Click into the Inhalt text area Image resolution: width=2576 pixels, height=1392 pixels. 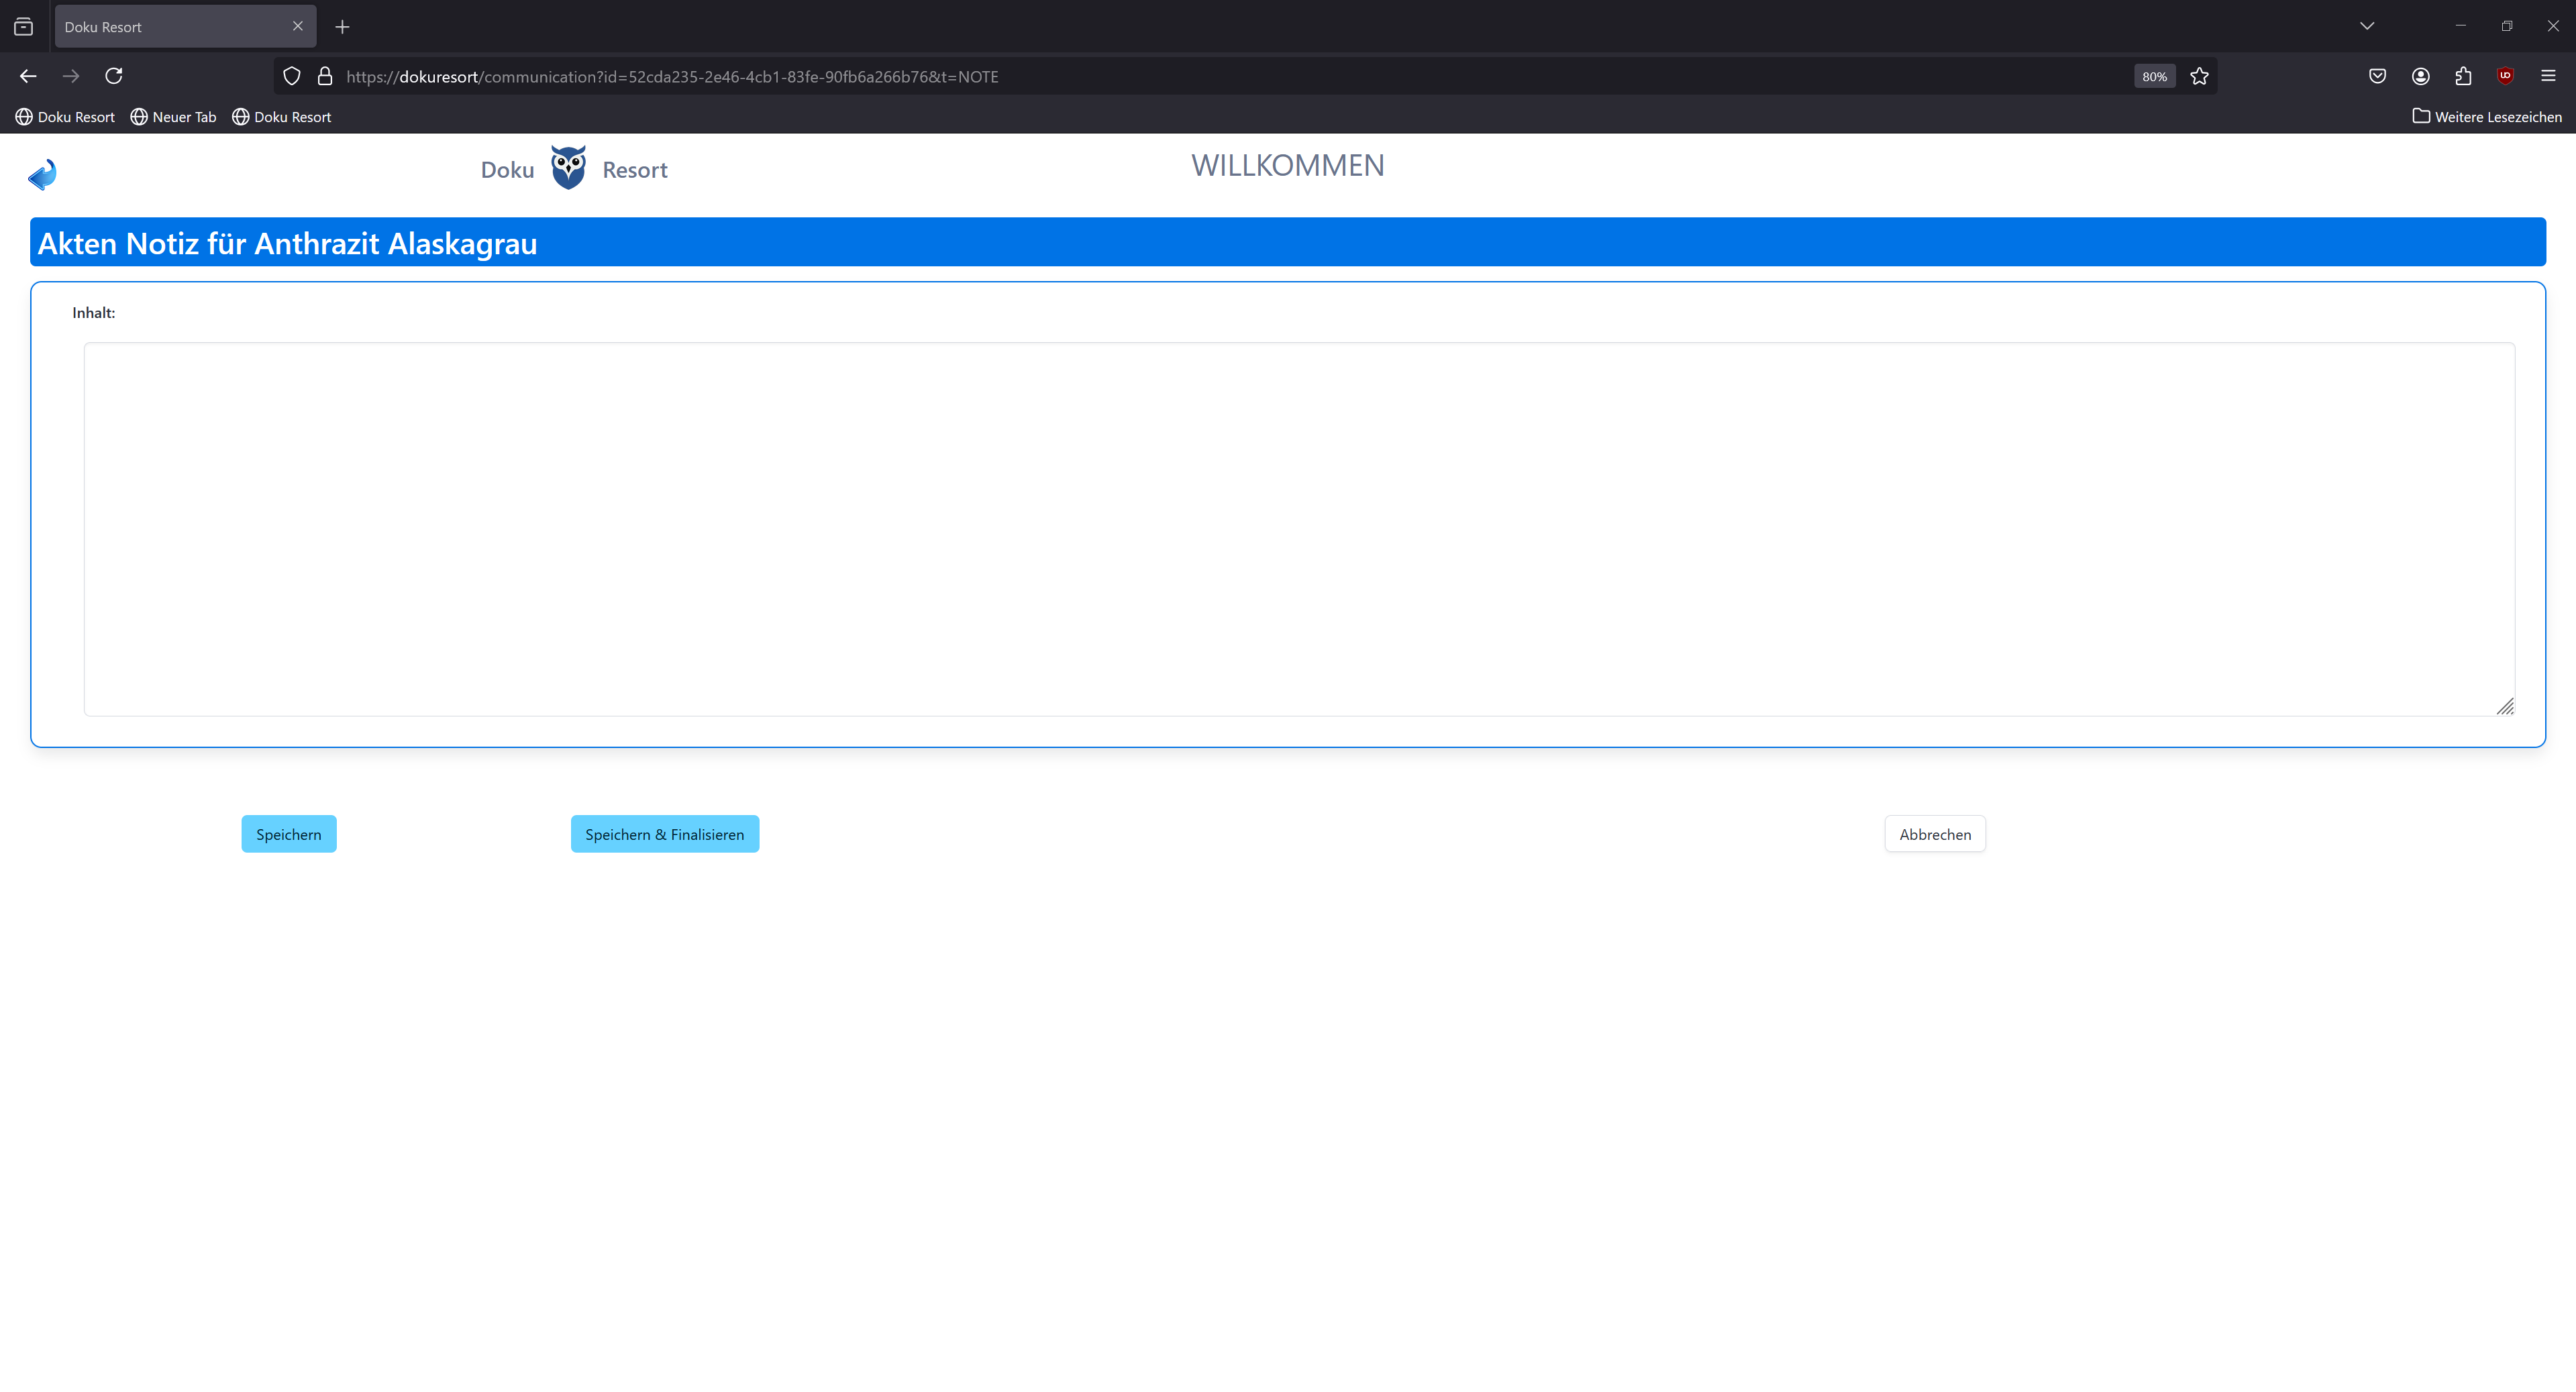1298,529
